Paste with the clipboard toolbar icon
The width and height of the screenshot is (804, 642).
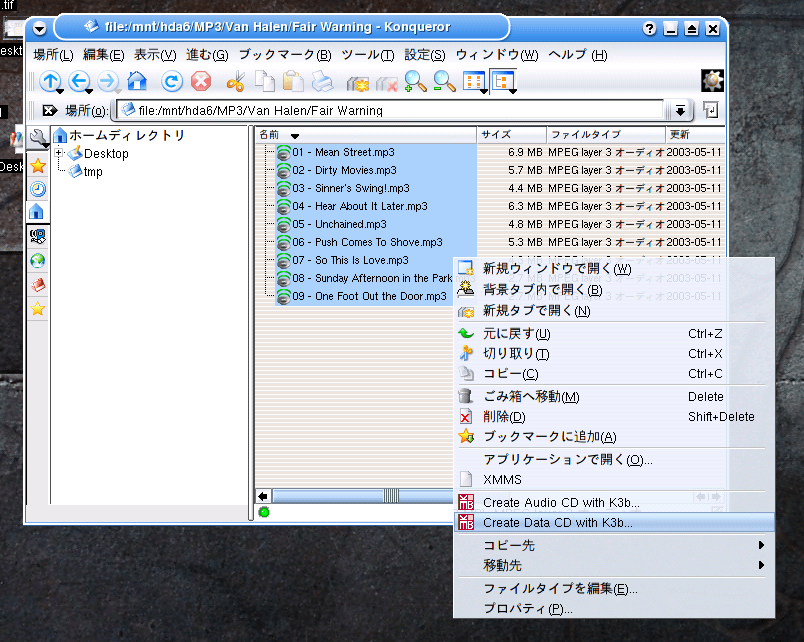293,81
